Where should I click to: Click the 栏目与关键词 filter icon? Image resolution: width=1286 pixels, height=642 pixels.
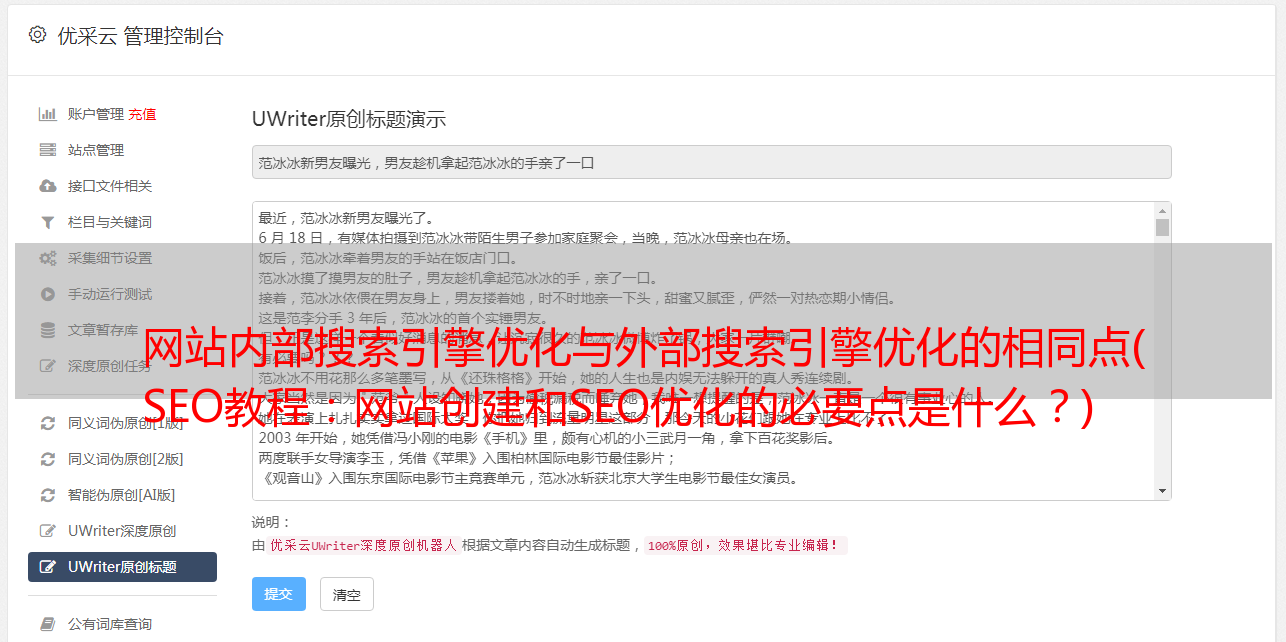click(x=47, y=222)
